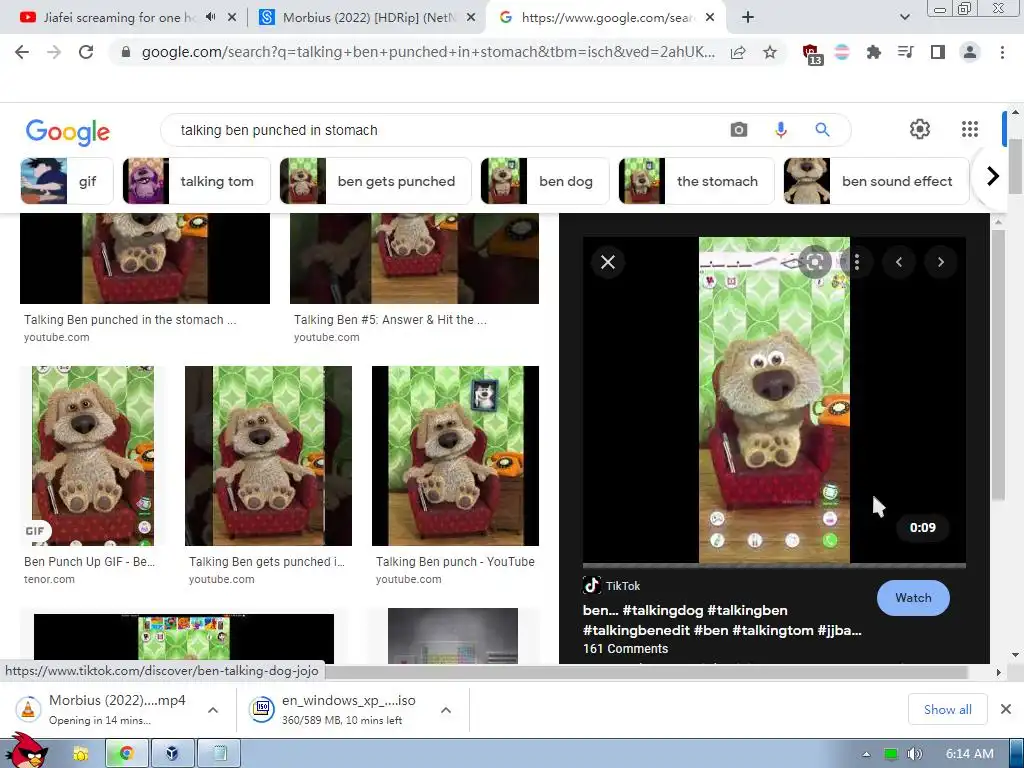Open the preview panel three-dot options
1024x768 pixels.
click(x=857, y=263)
